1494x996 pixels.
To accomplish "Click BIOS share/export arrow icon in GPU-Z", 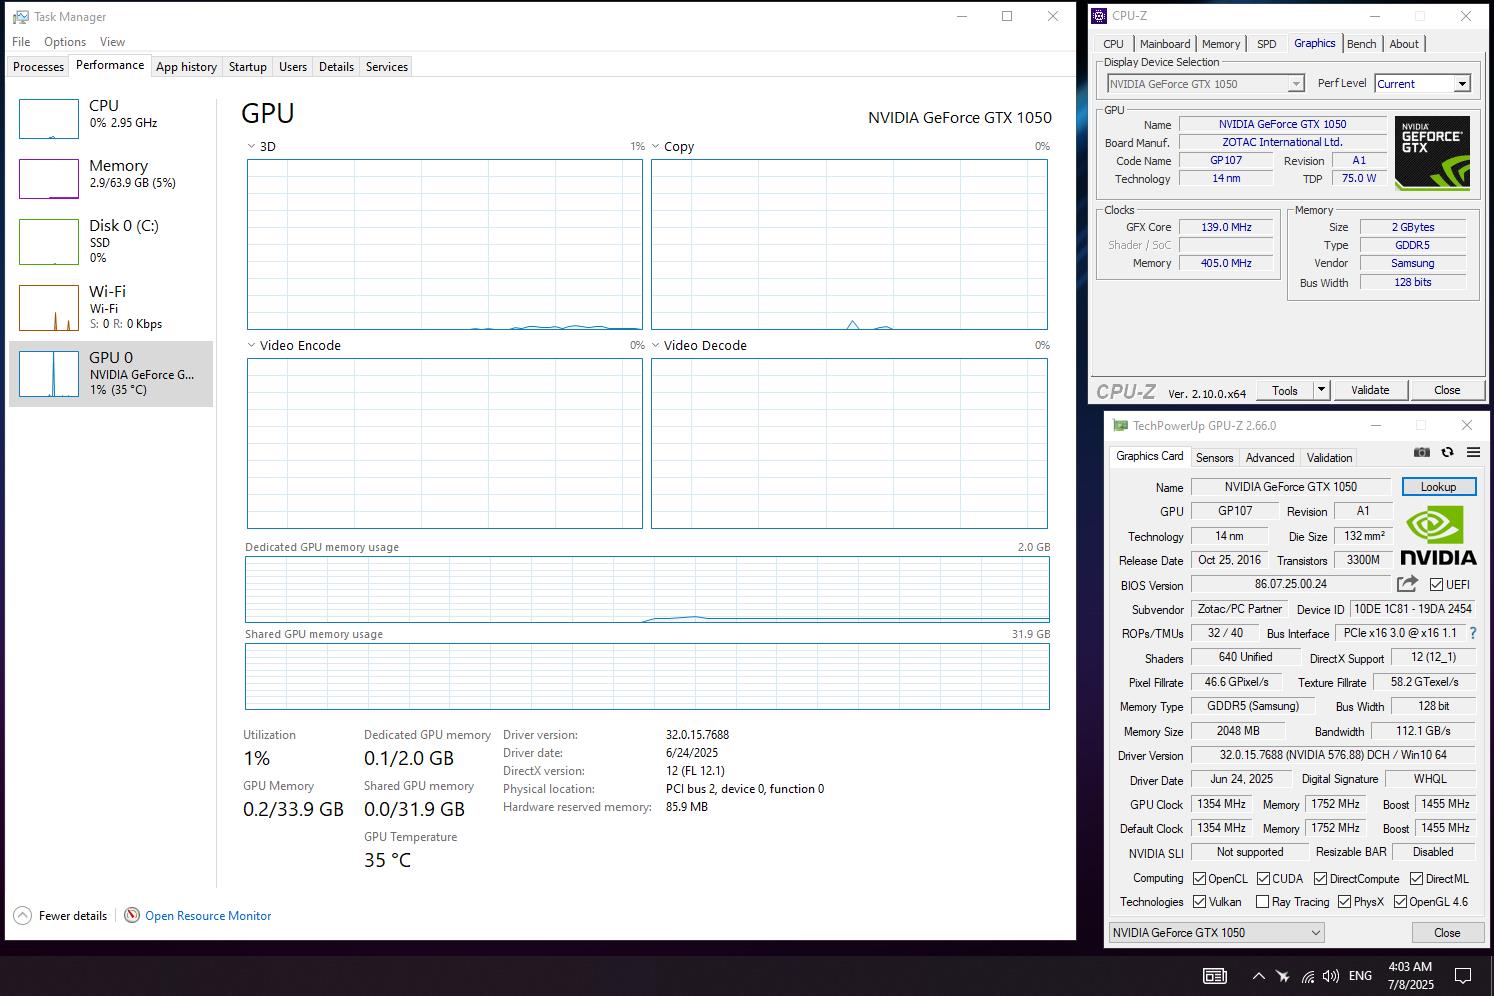I will pos(1407,584).
